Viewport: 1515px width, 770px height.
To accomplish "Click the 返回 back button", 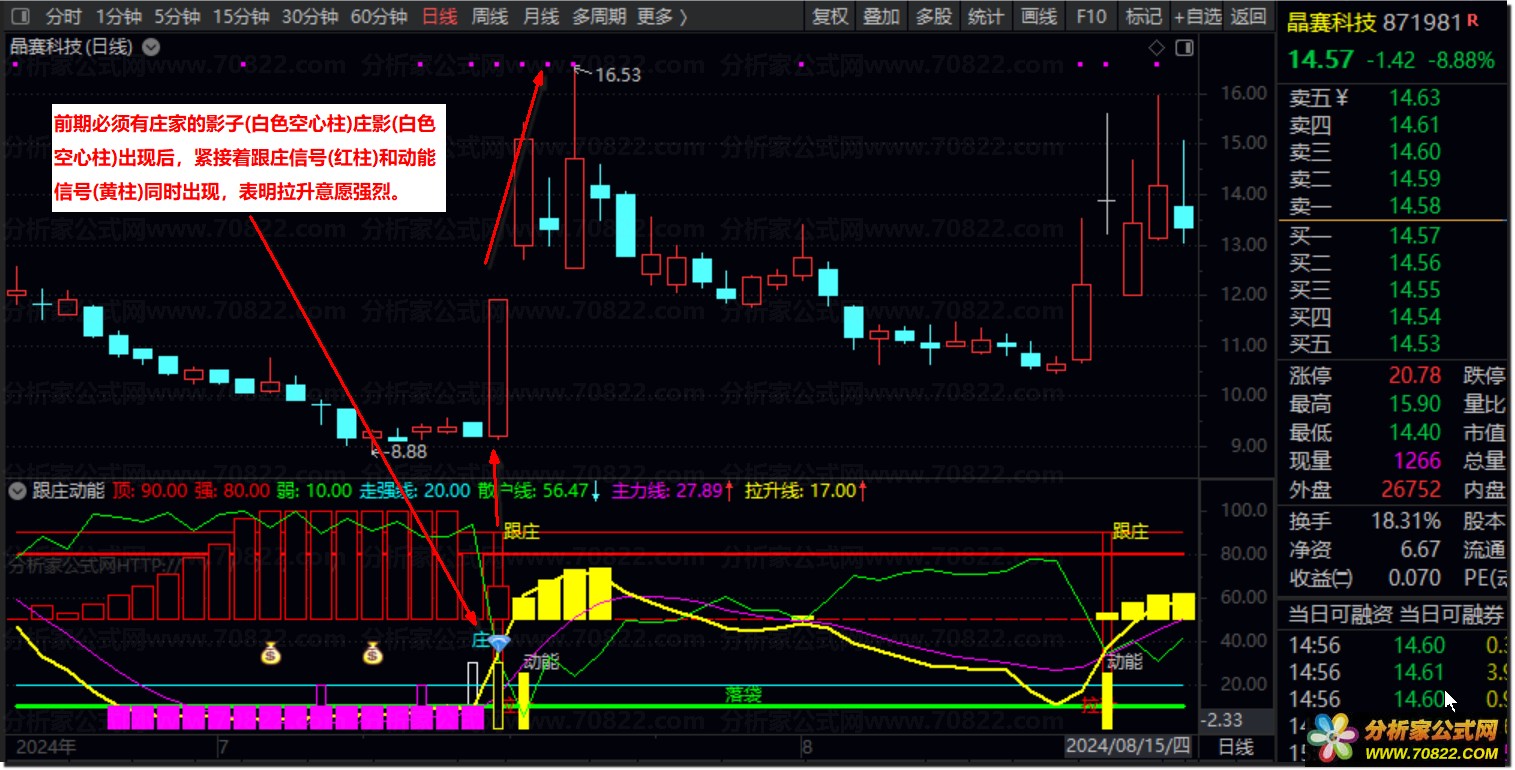I will 1248,16.
